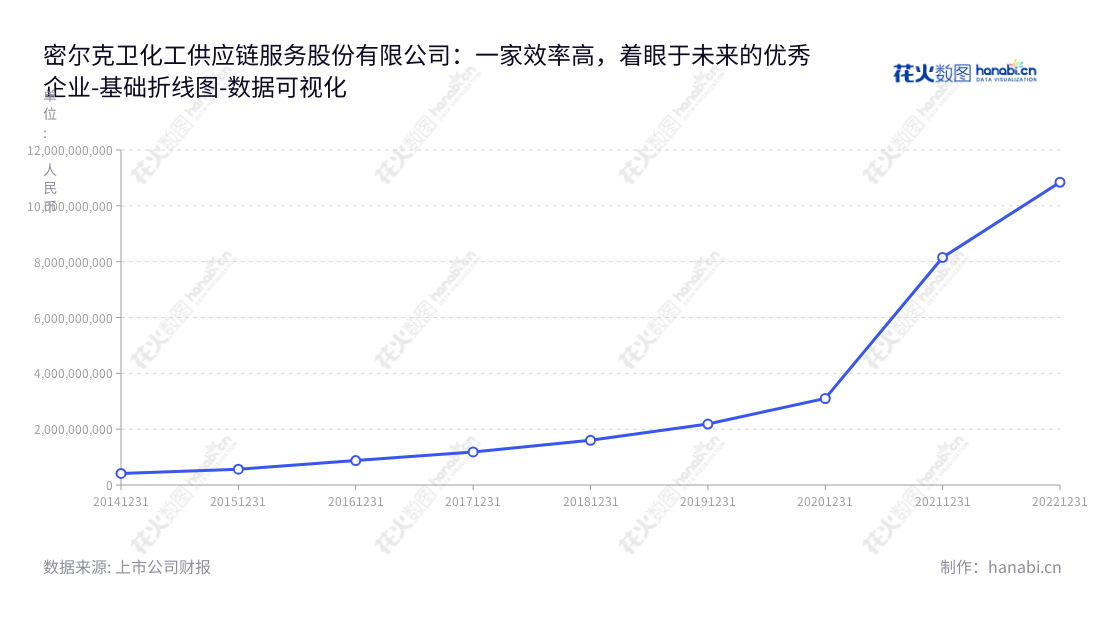1100x620 pixels.
Task: Select the 20211231 data point on the line
Action: (943, 257)
